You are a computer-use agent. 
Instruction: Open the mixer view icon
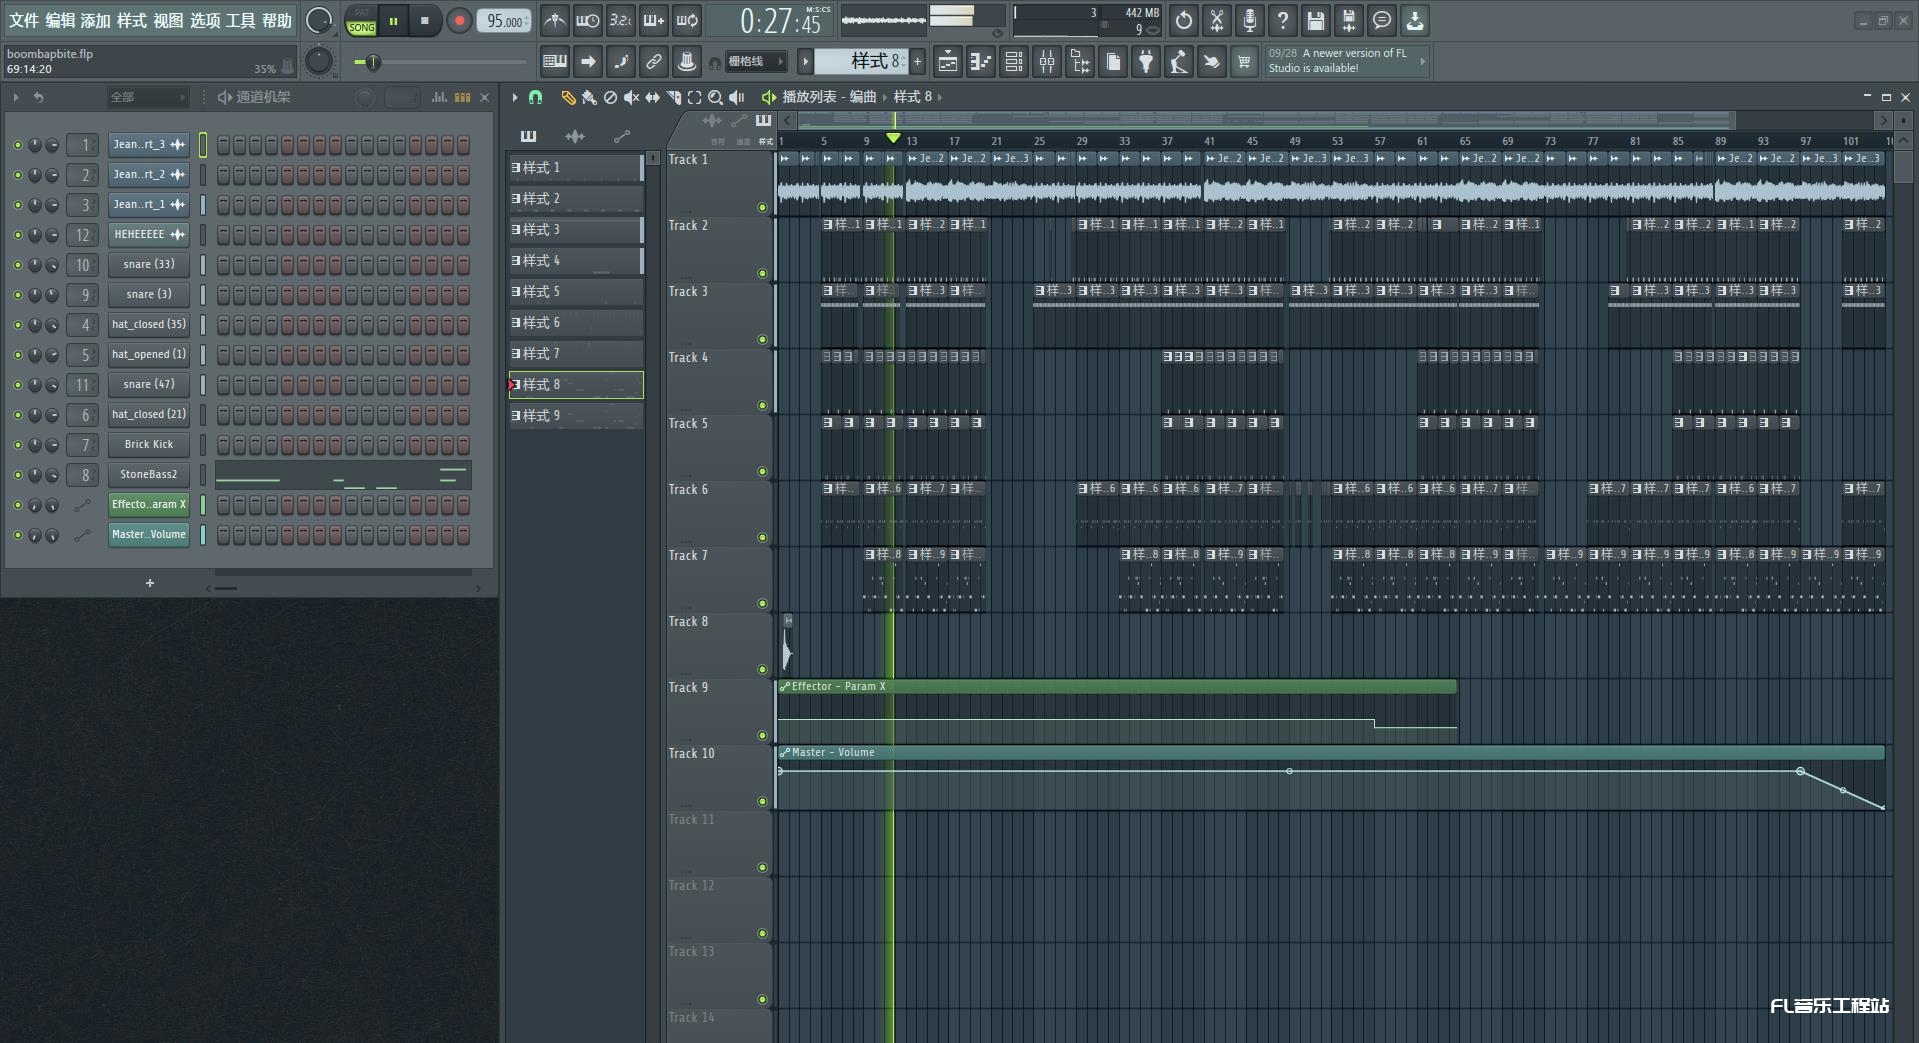pos(1047,62)
